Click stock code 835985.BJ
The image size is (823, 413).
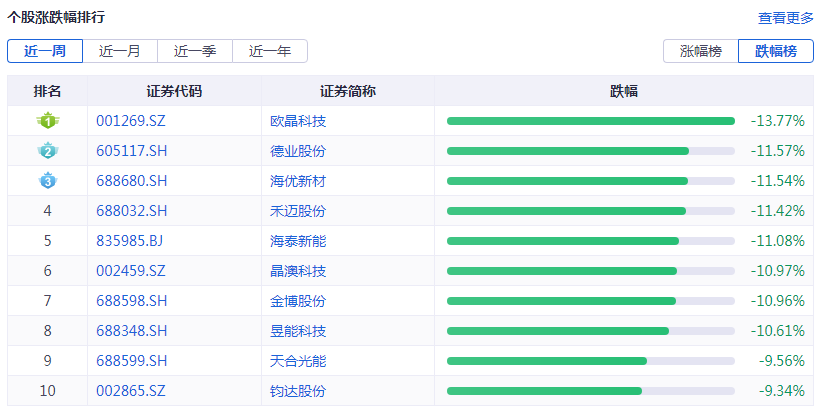coord(130,241)
